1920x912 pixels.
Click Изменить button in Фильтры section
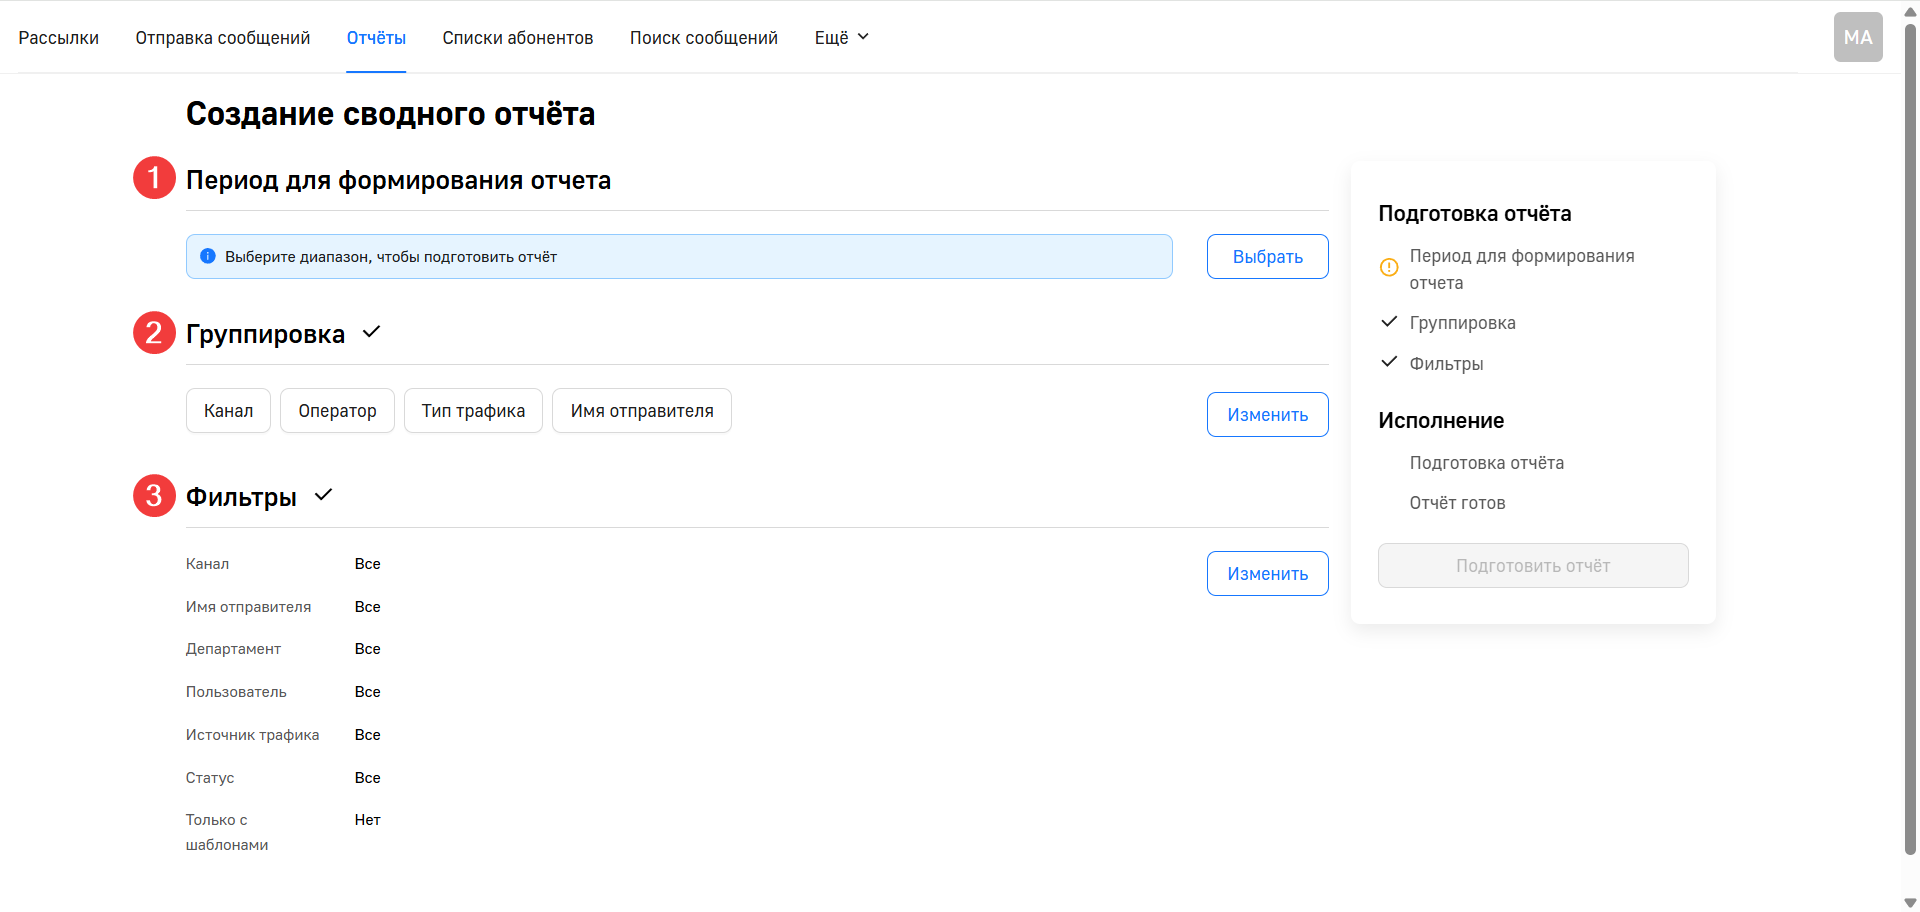[1267, 574]
